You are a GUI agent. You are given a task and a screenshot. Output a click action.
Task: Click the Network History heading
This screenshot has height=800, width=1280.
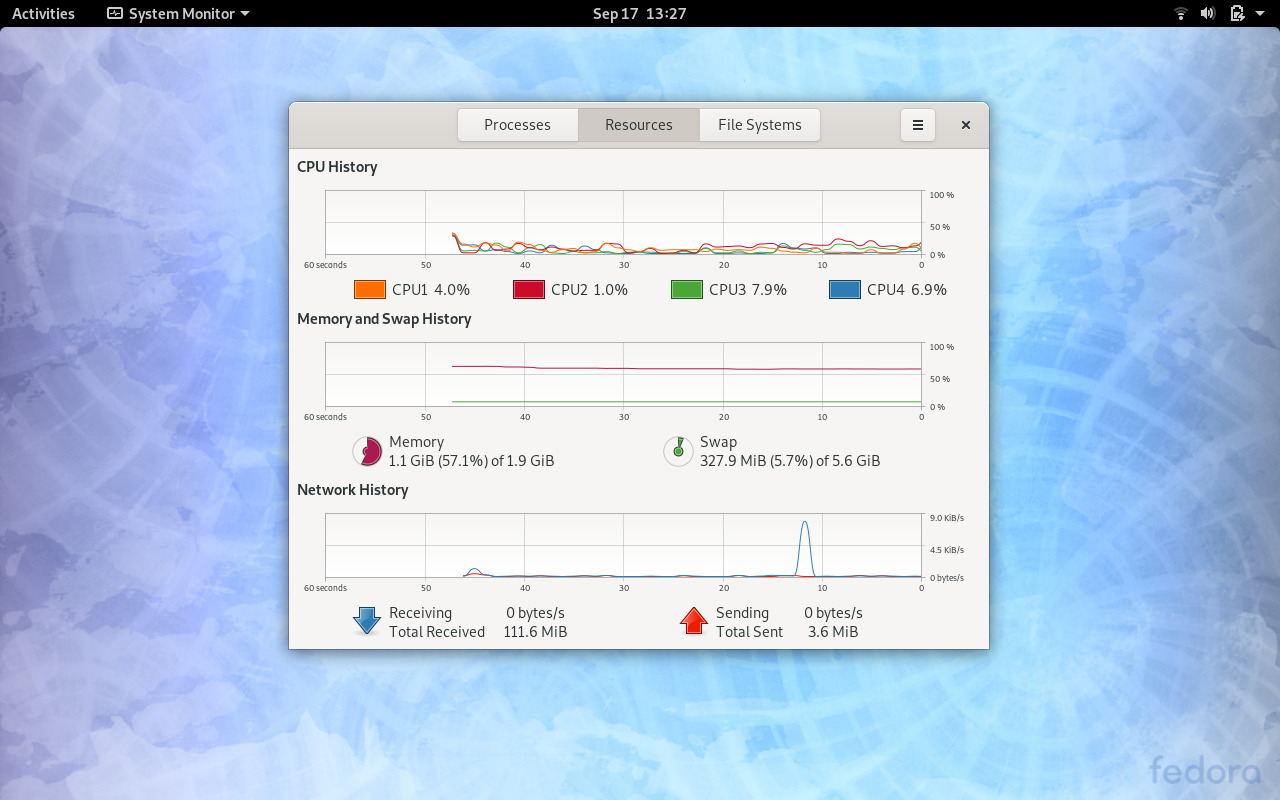[353, 490]
